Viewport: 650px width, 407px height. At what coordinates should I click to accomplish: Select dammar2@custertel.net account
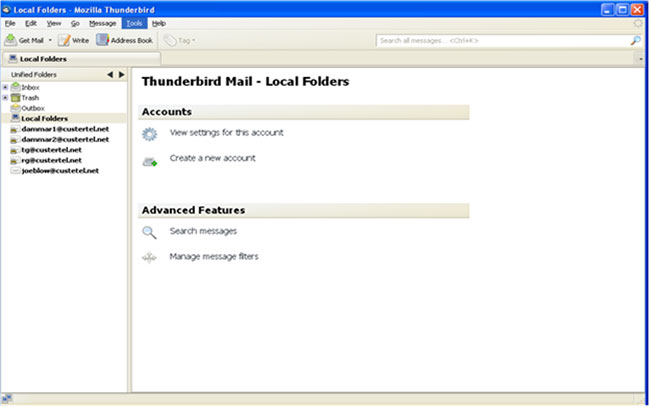point(60,139)
